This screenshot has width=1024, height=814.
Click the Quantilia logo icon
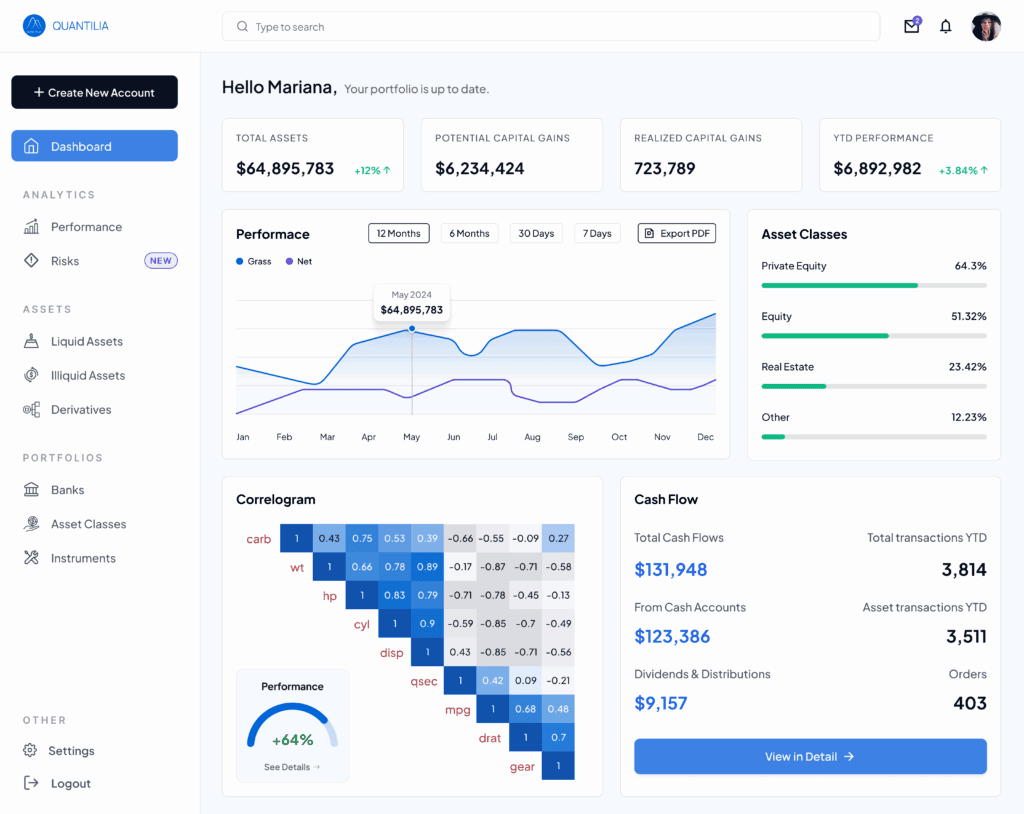coord(34,26)
